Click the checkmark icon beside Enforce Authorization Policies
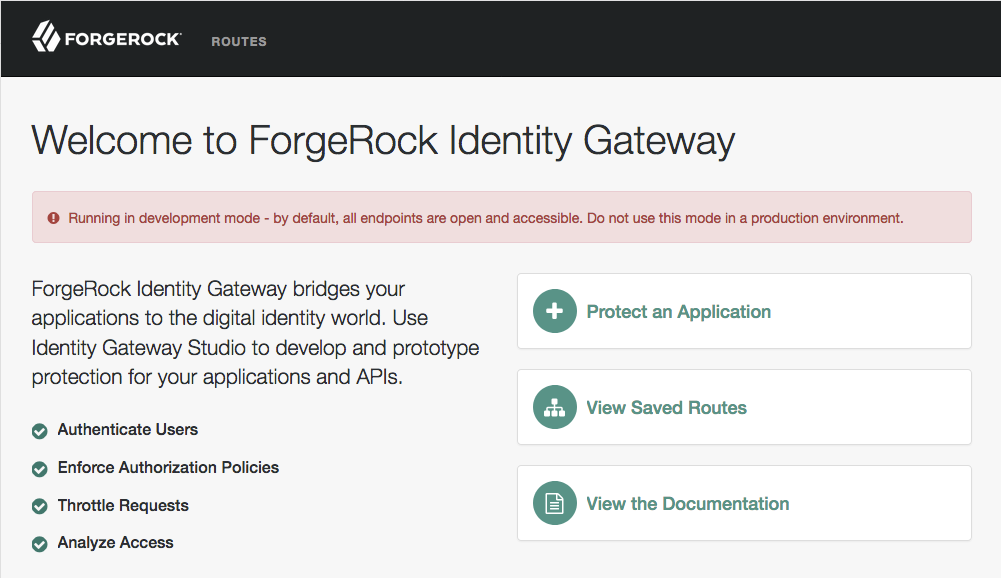 [40, 469]
